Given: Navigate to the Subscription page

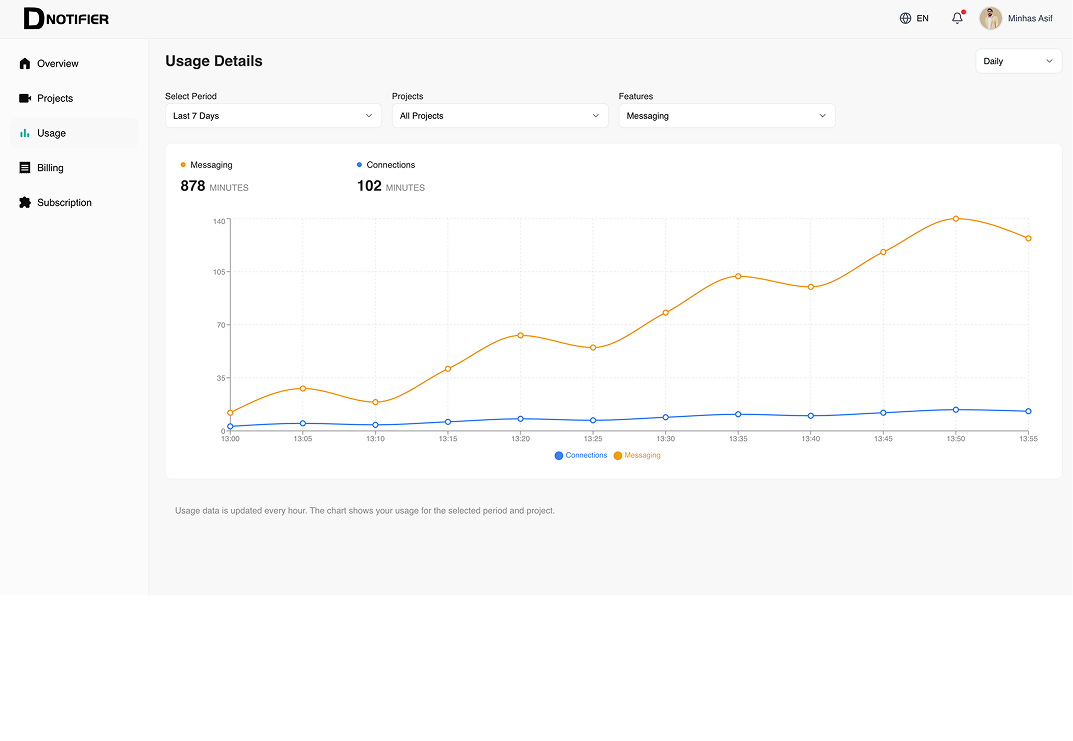Looking at the screenshot, I should 64,203.
